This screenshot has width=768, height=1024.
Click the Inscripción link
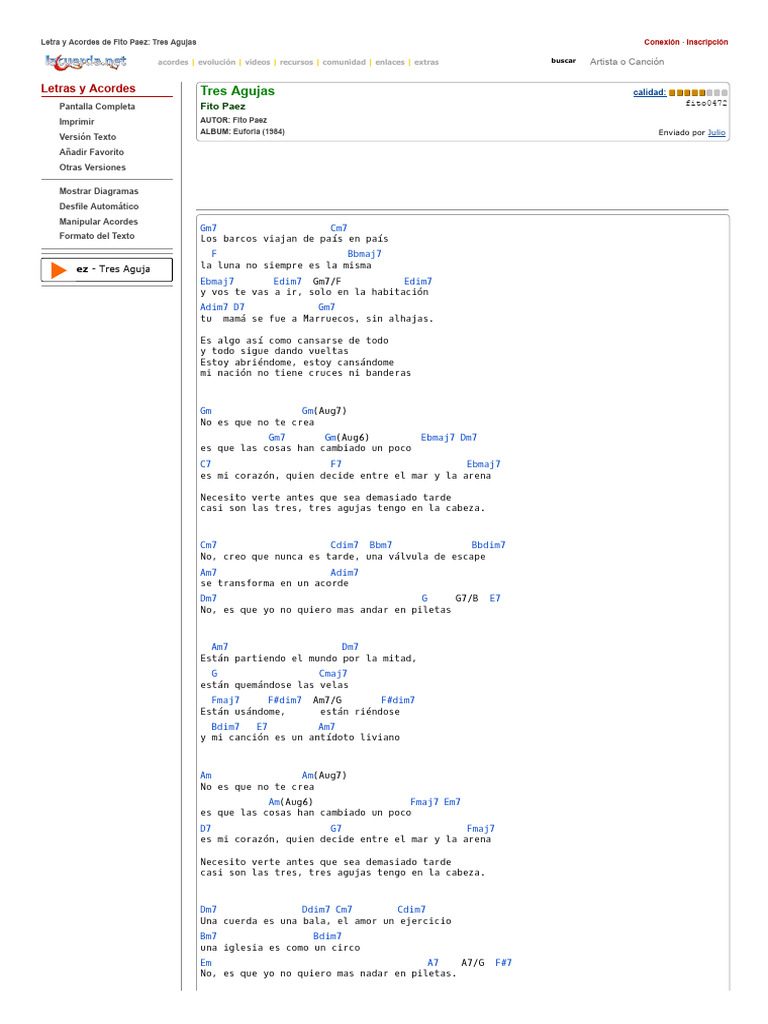[707, 42]
